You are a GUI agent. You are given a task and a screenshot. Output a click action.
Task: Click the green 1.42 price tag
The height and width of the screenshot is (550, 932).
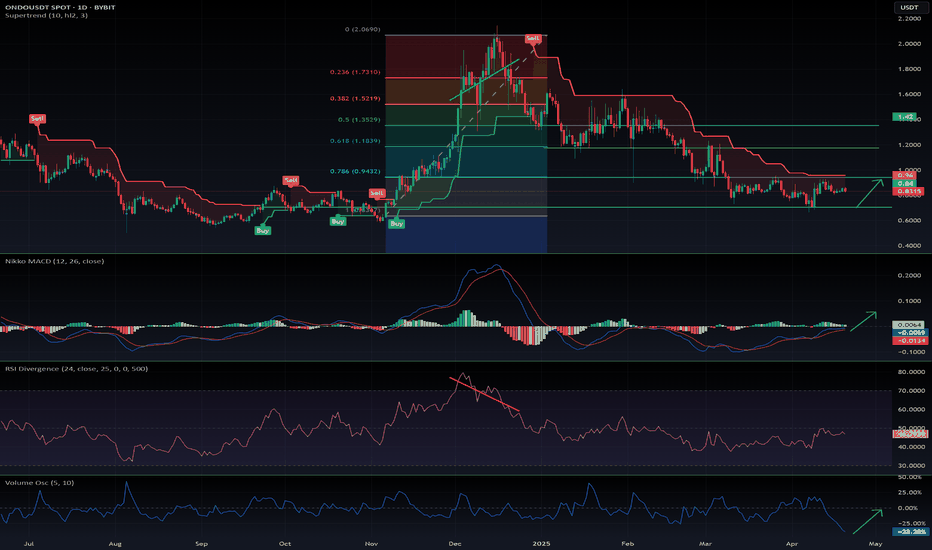(905, 117)
